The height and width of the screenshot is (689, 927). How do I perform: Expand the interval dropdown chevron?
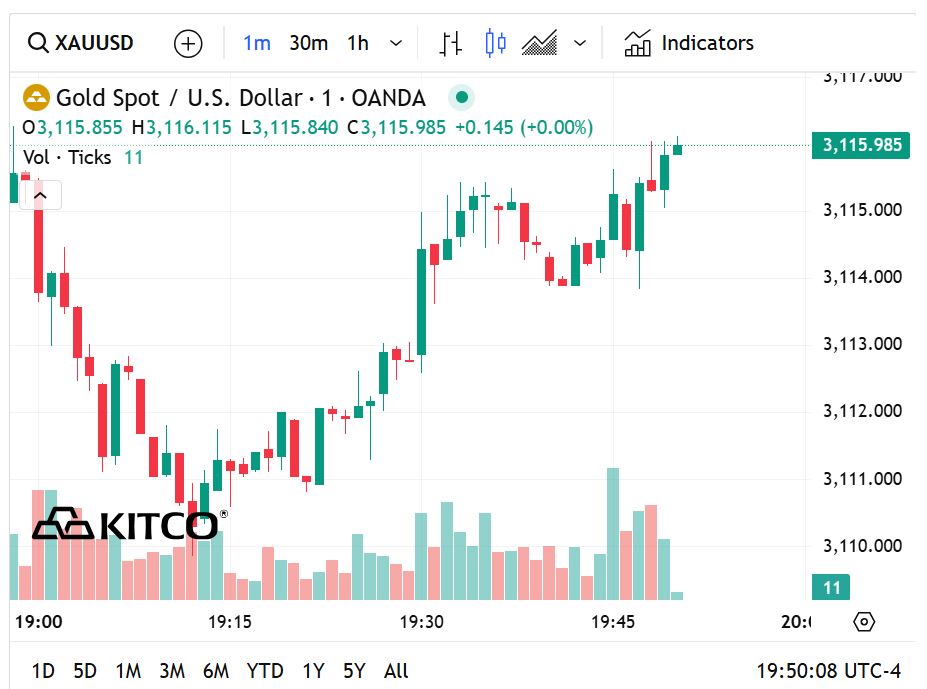point(396,43)
